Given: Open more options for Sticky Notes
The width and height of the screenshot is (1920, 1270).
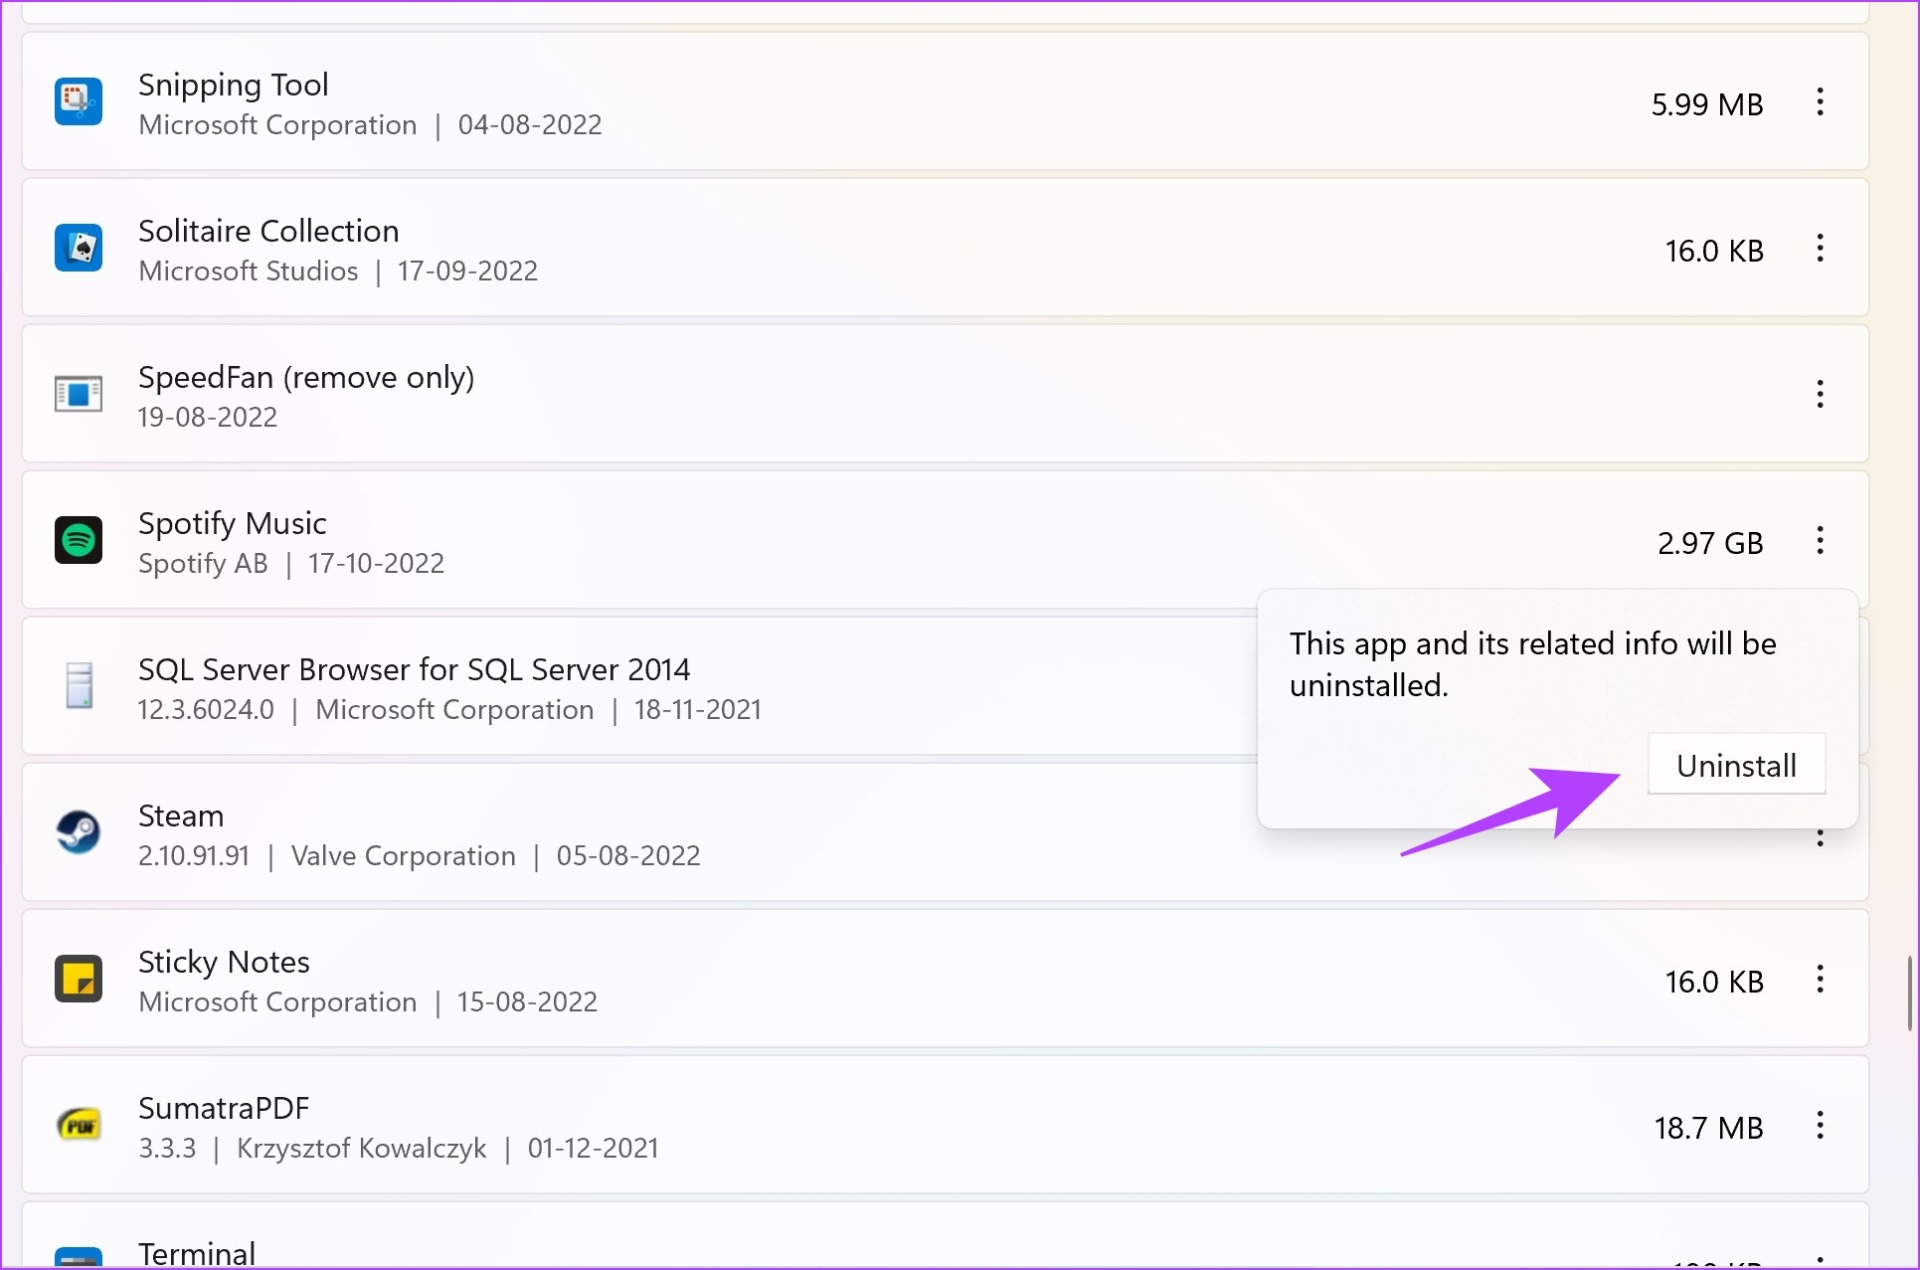Looking at the screenshot, I should tap(1820, 979).
